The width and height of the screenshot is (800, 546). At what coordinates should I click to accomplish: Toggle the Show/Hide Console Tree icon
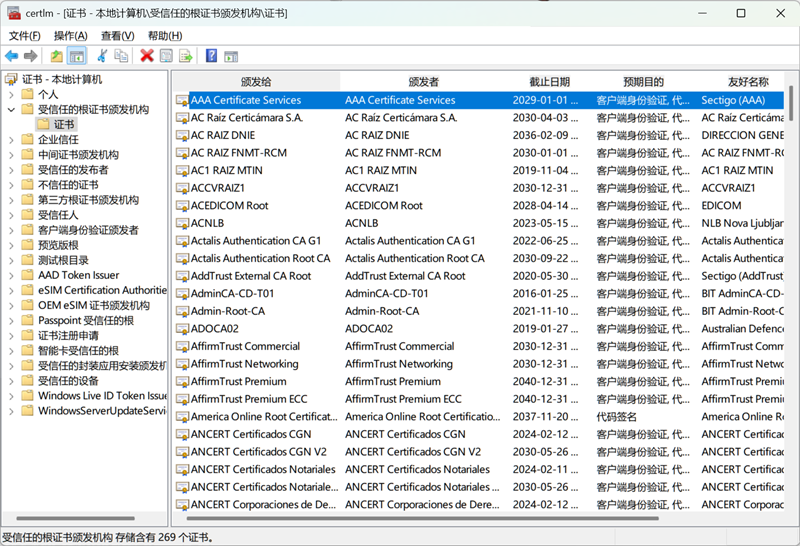[x=77, y=56]
